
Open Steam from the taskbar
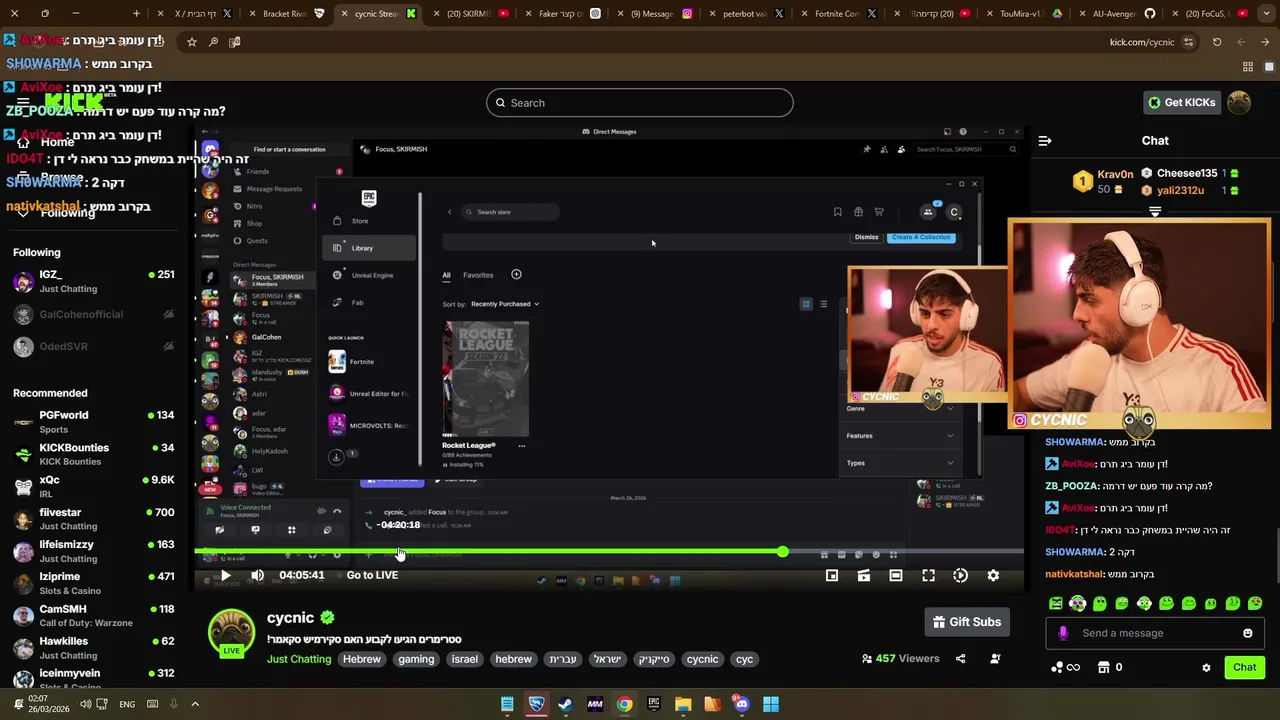566,704
